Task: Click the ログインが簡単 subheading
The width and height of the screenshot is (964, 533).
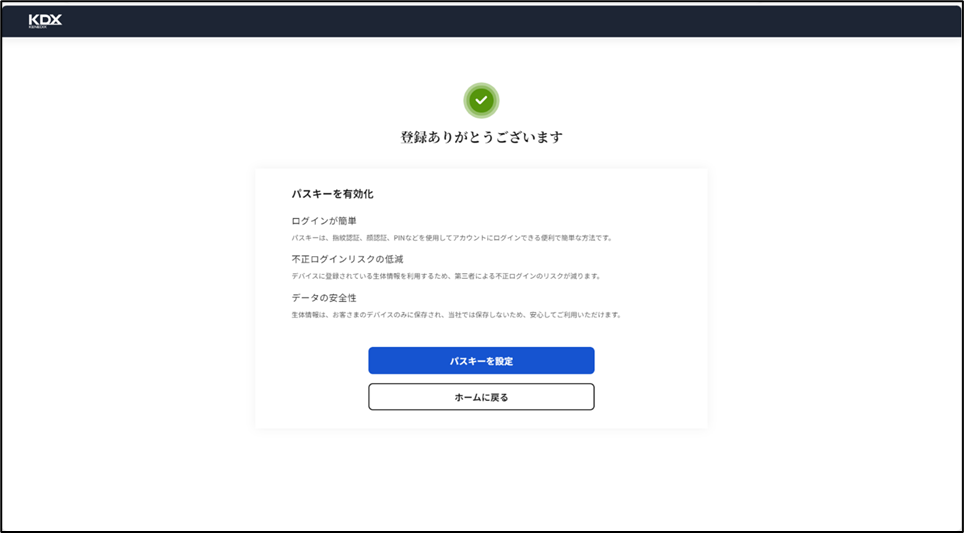Action: (324, 221)
